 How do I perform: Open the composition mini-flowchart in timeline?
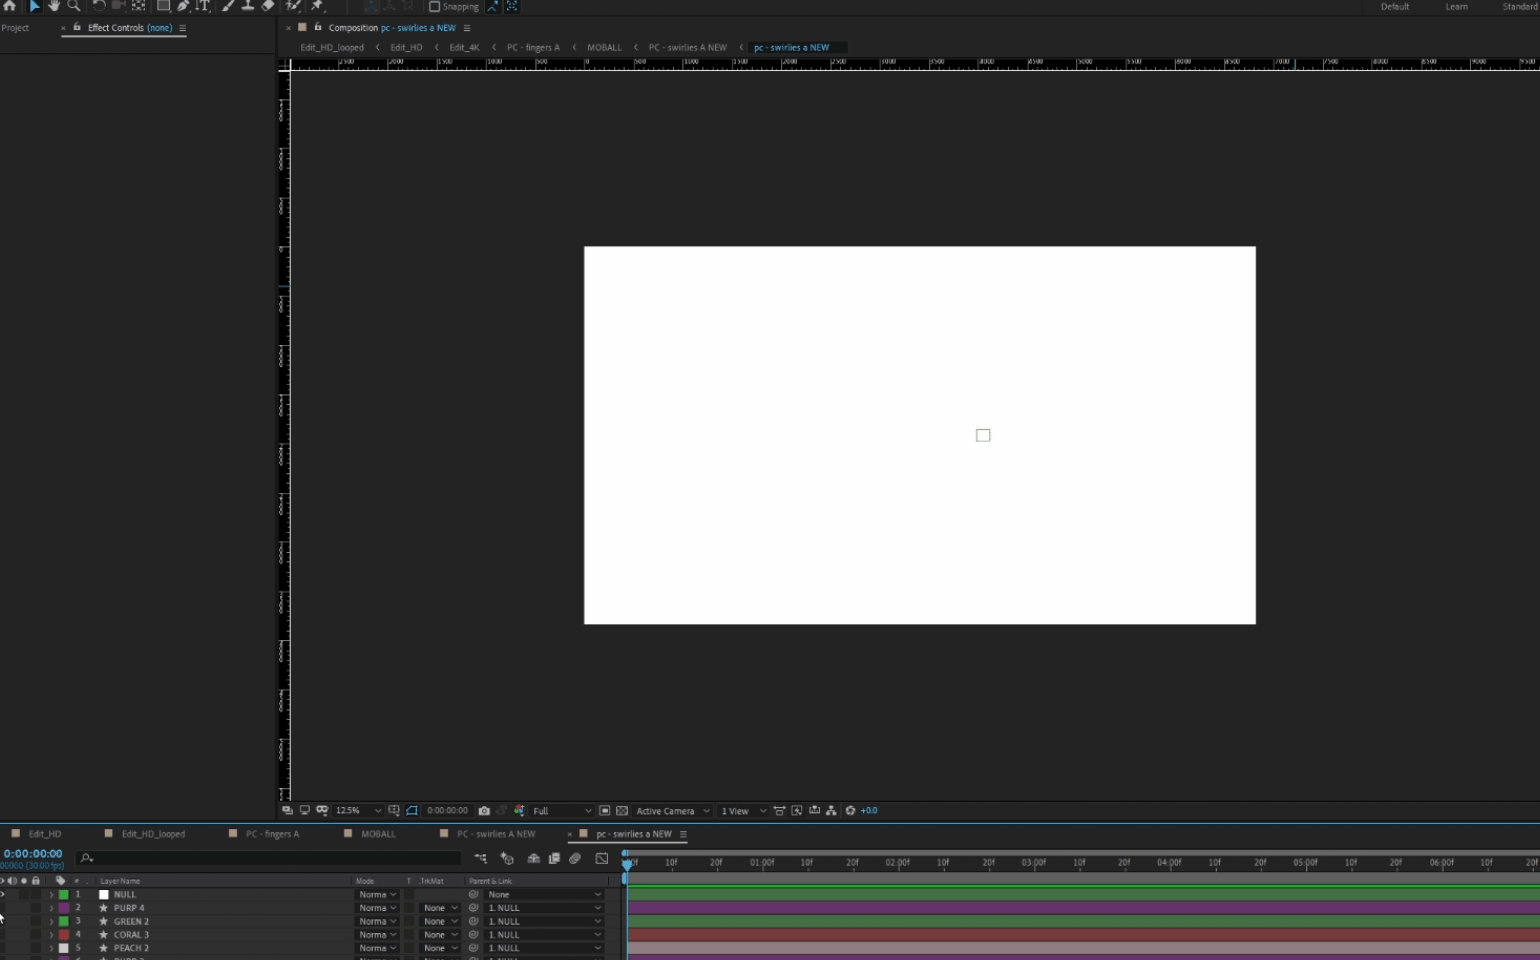pyautogui.click(x=481, y=858)
